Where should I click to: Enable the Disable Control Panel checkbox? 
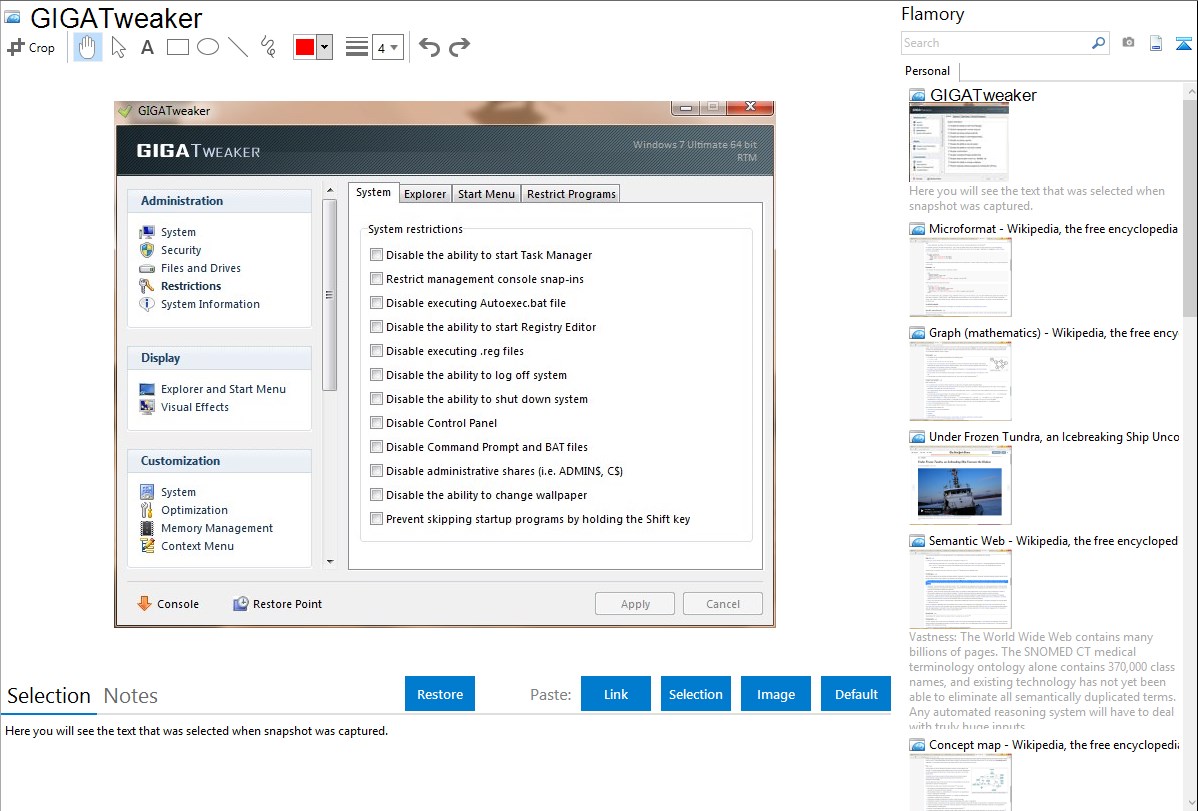pos(377,423)
